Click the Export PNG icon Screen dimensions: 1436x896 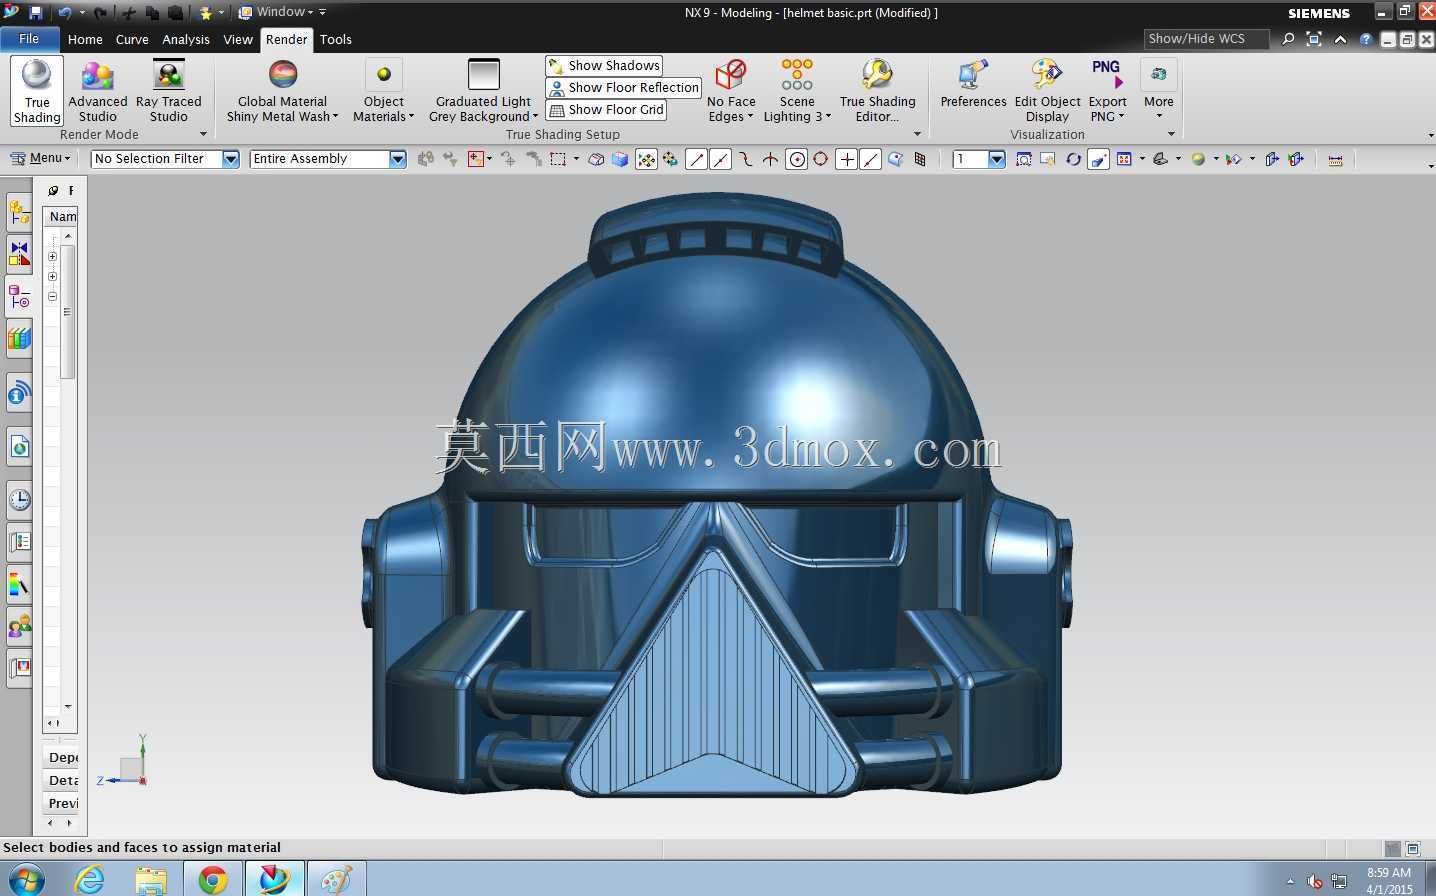(x=1106, y=75)
